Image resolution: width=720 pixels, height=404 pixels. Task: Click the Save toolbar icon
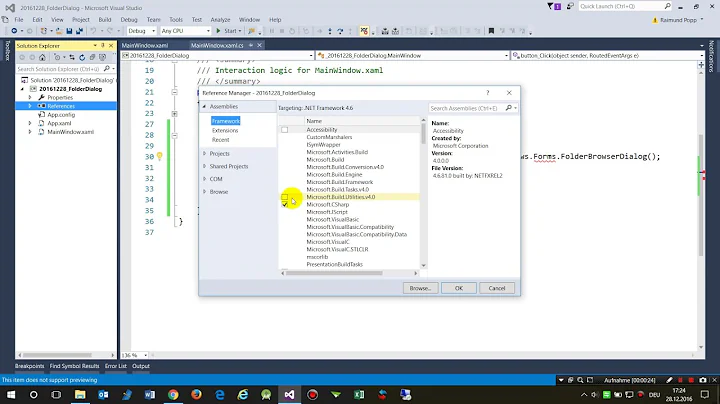pyautogui.click(x=69, y=31)
